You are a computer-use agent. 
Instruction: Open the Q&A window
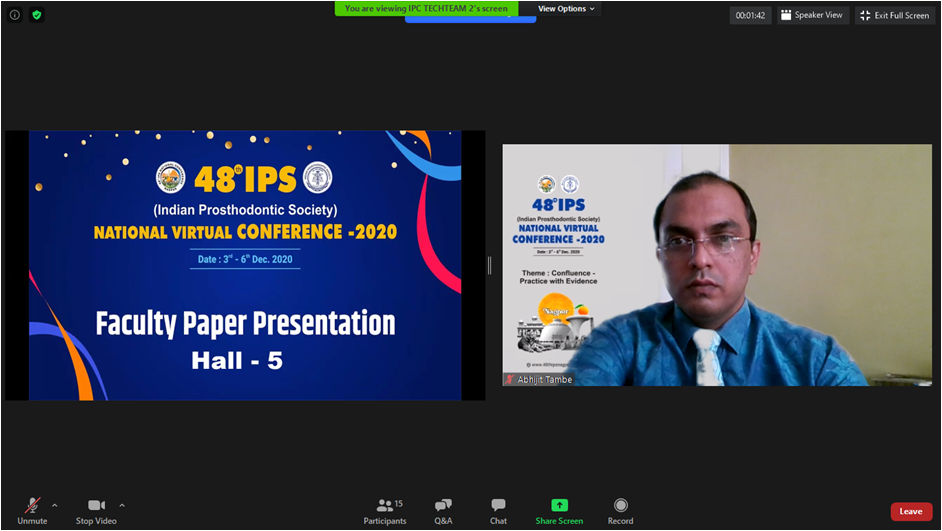click(x=443, y=511)
